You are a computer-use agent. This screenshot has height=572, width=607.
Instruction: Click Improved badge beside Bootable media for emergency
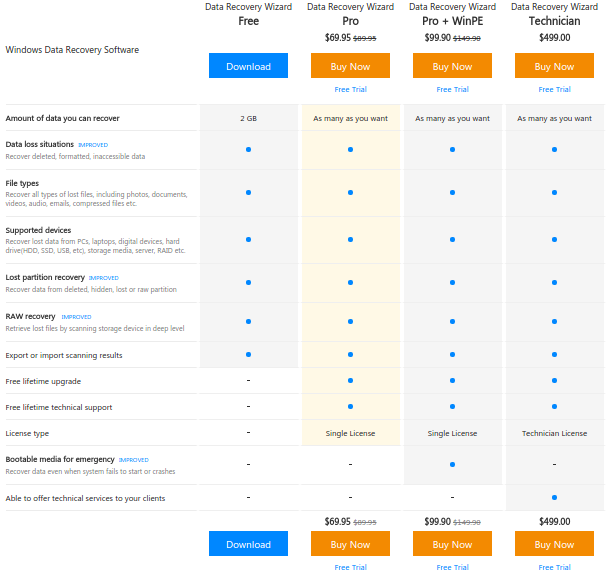(134, 460)
